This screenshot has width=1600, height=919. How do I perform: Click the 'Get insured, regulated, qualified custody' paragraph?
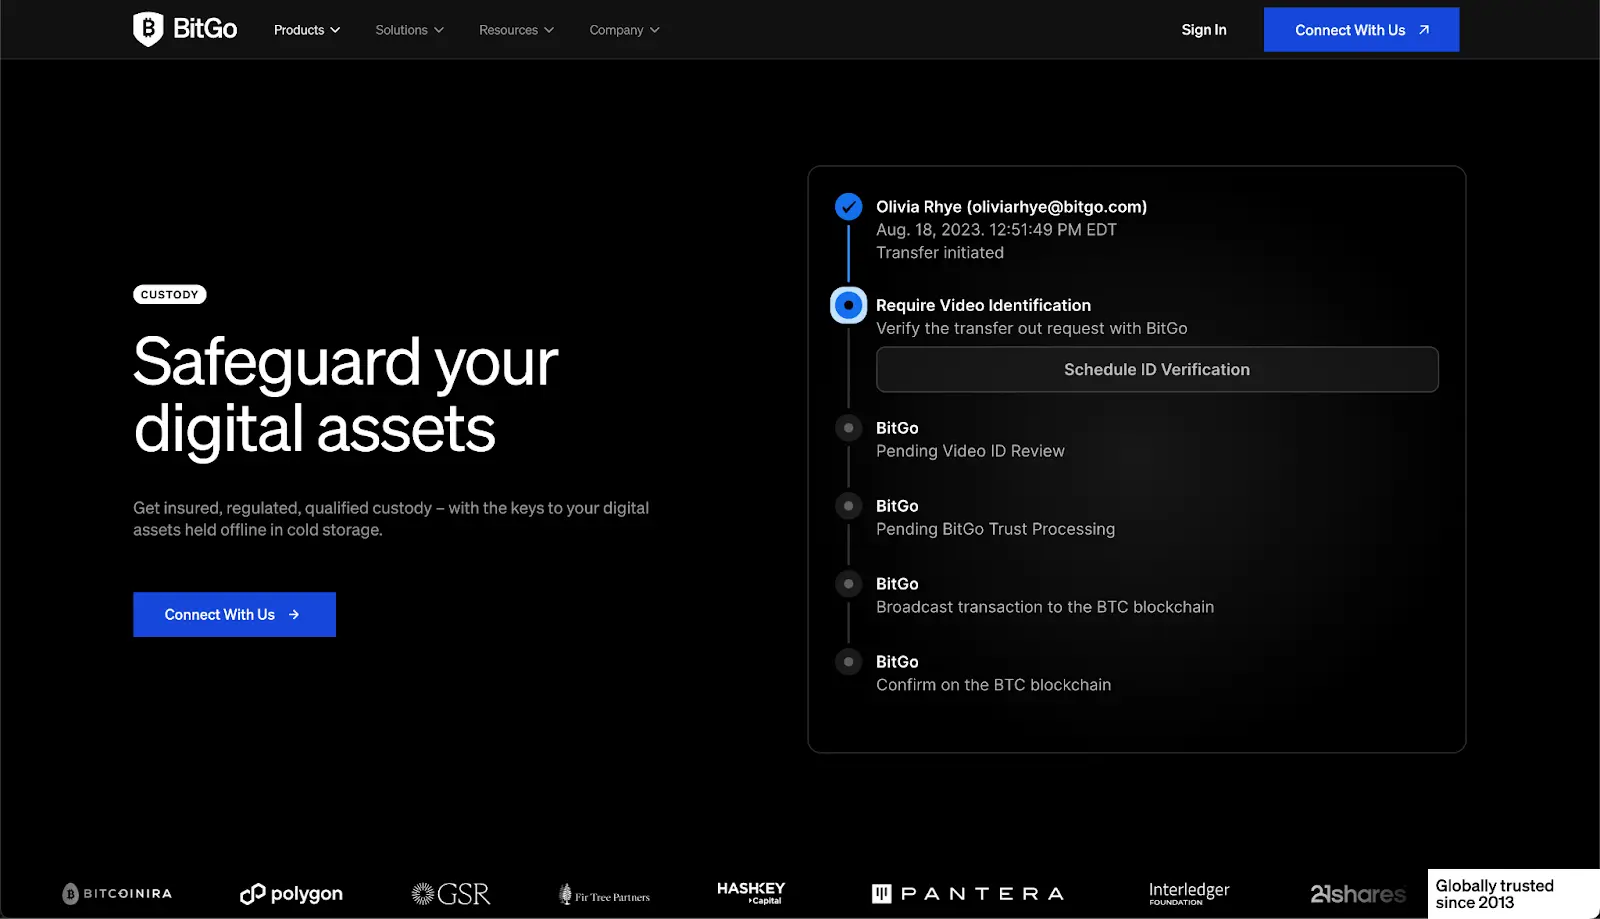(x=391, y=519)
